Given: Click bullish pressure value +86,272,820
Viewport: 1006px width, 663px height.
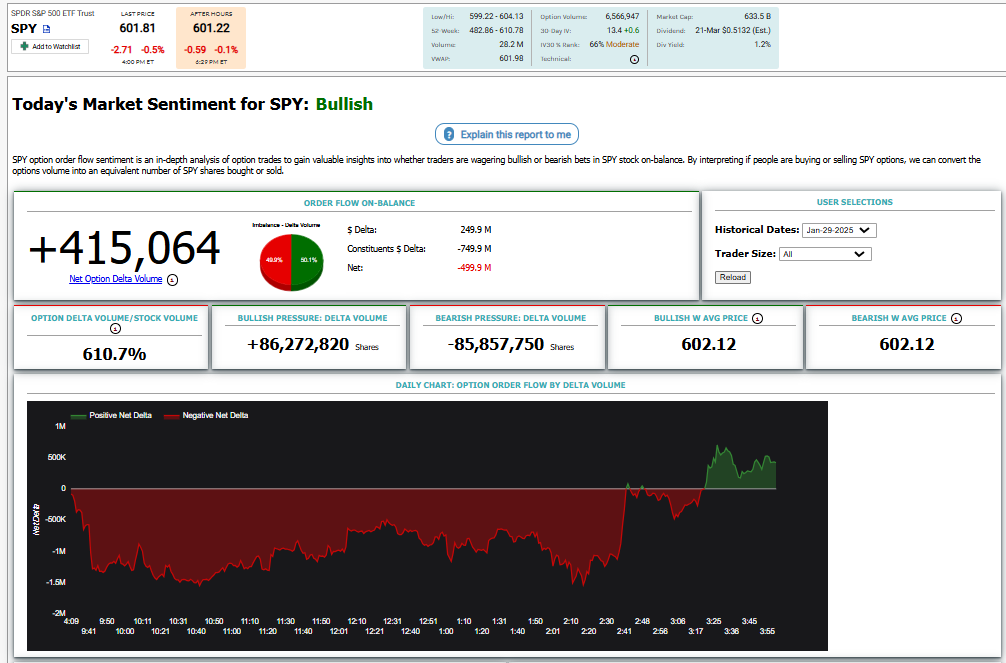Looking at the screenshot, I should [x=298, y=345].
